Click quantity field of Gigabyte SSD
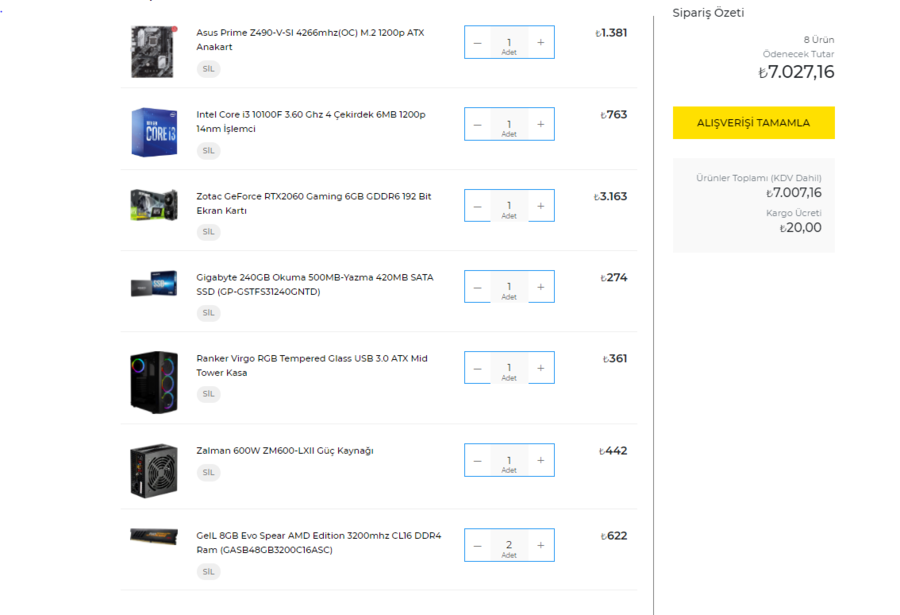900x615 pixels. pyautogui.click(x=509, y=287)
